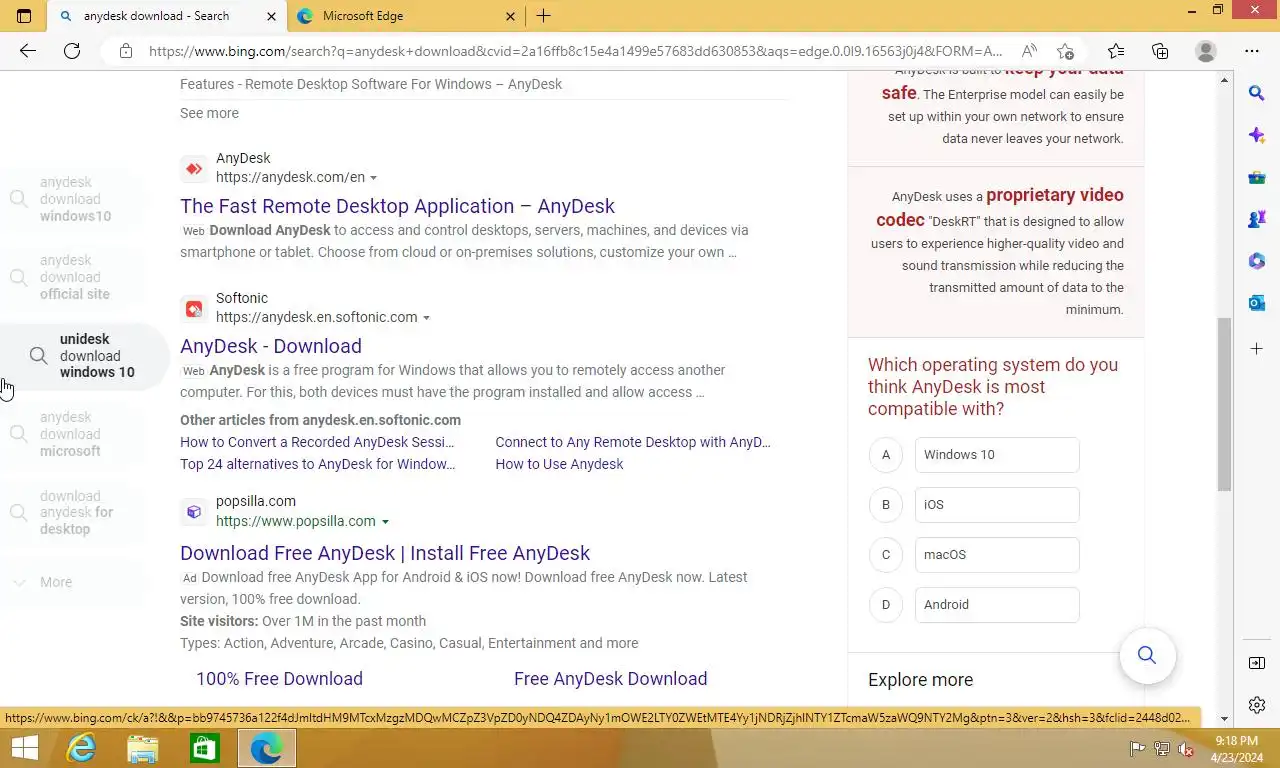Select answer iOS
1280x768 pixels.
(997, 504)
